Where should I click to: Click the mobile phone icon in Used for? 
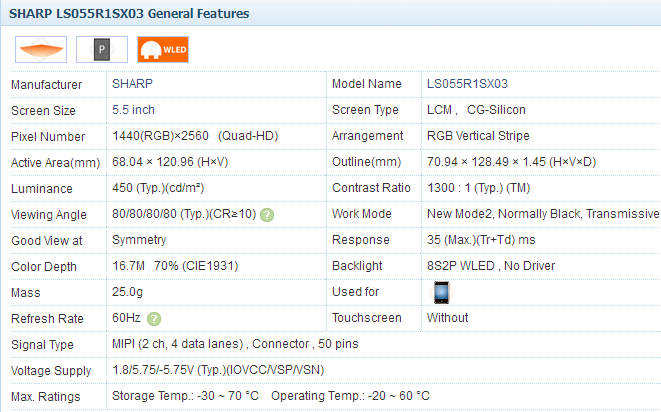click(x=441, y=292)
